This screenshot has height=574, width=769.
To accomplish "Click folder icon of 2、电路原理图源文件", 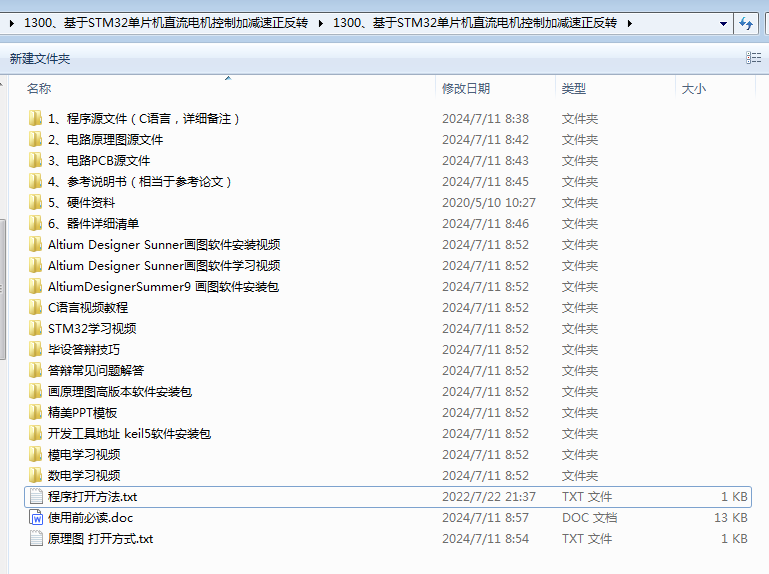I will point(35,139).
